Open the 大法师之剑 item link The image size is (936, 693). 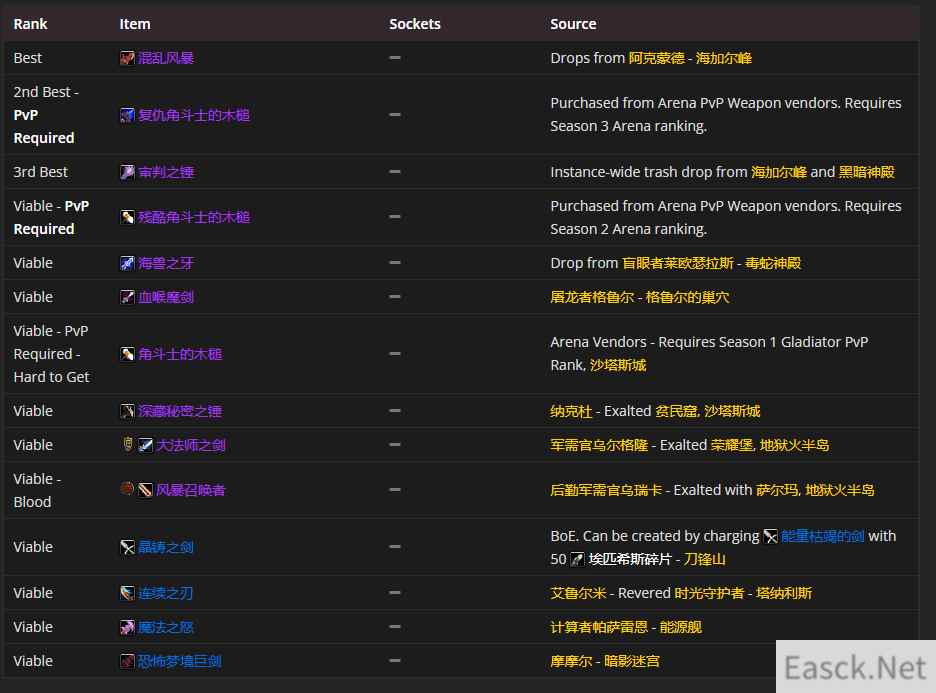point(190,445)
